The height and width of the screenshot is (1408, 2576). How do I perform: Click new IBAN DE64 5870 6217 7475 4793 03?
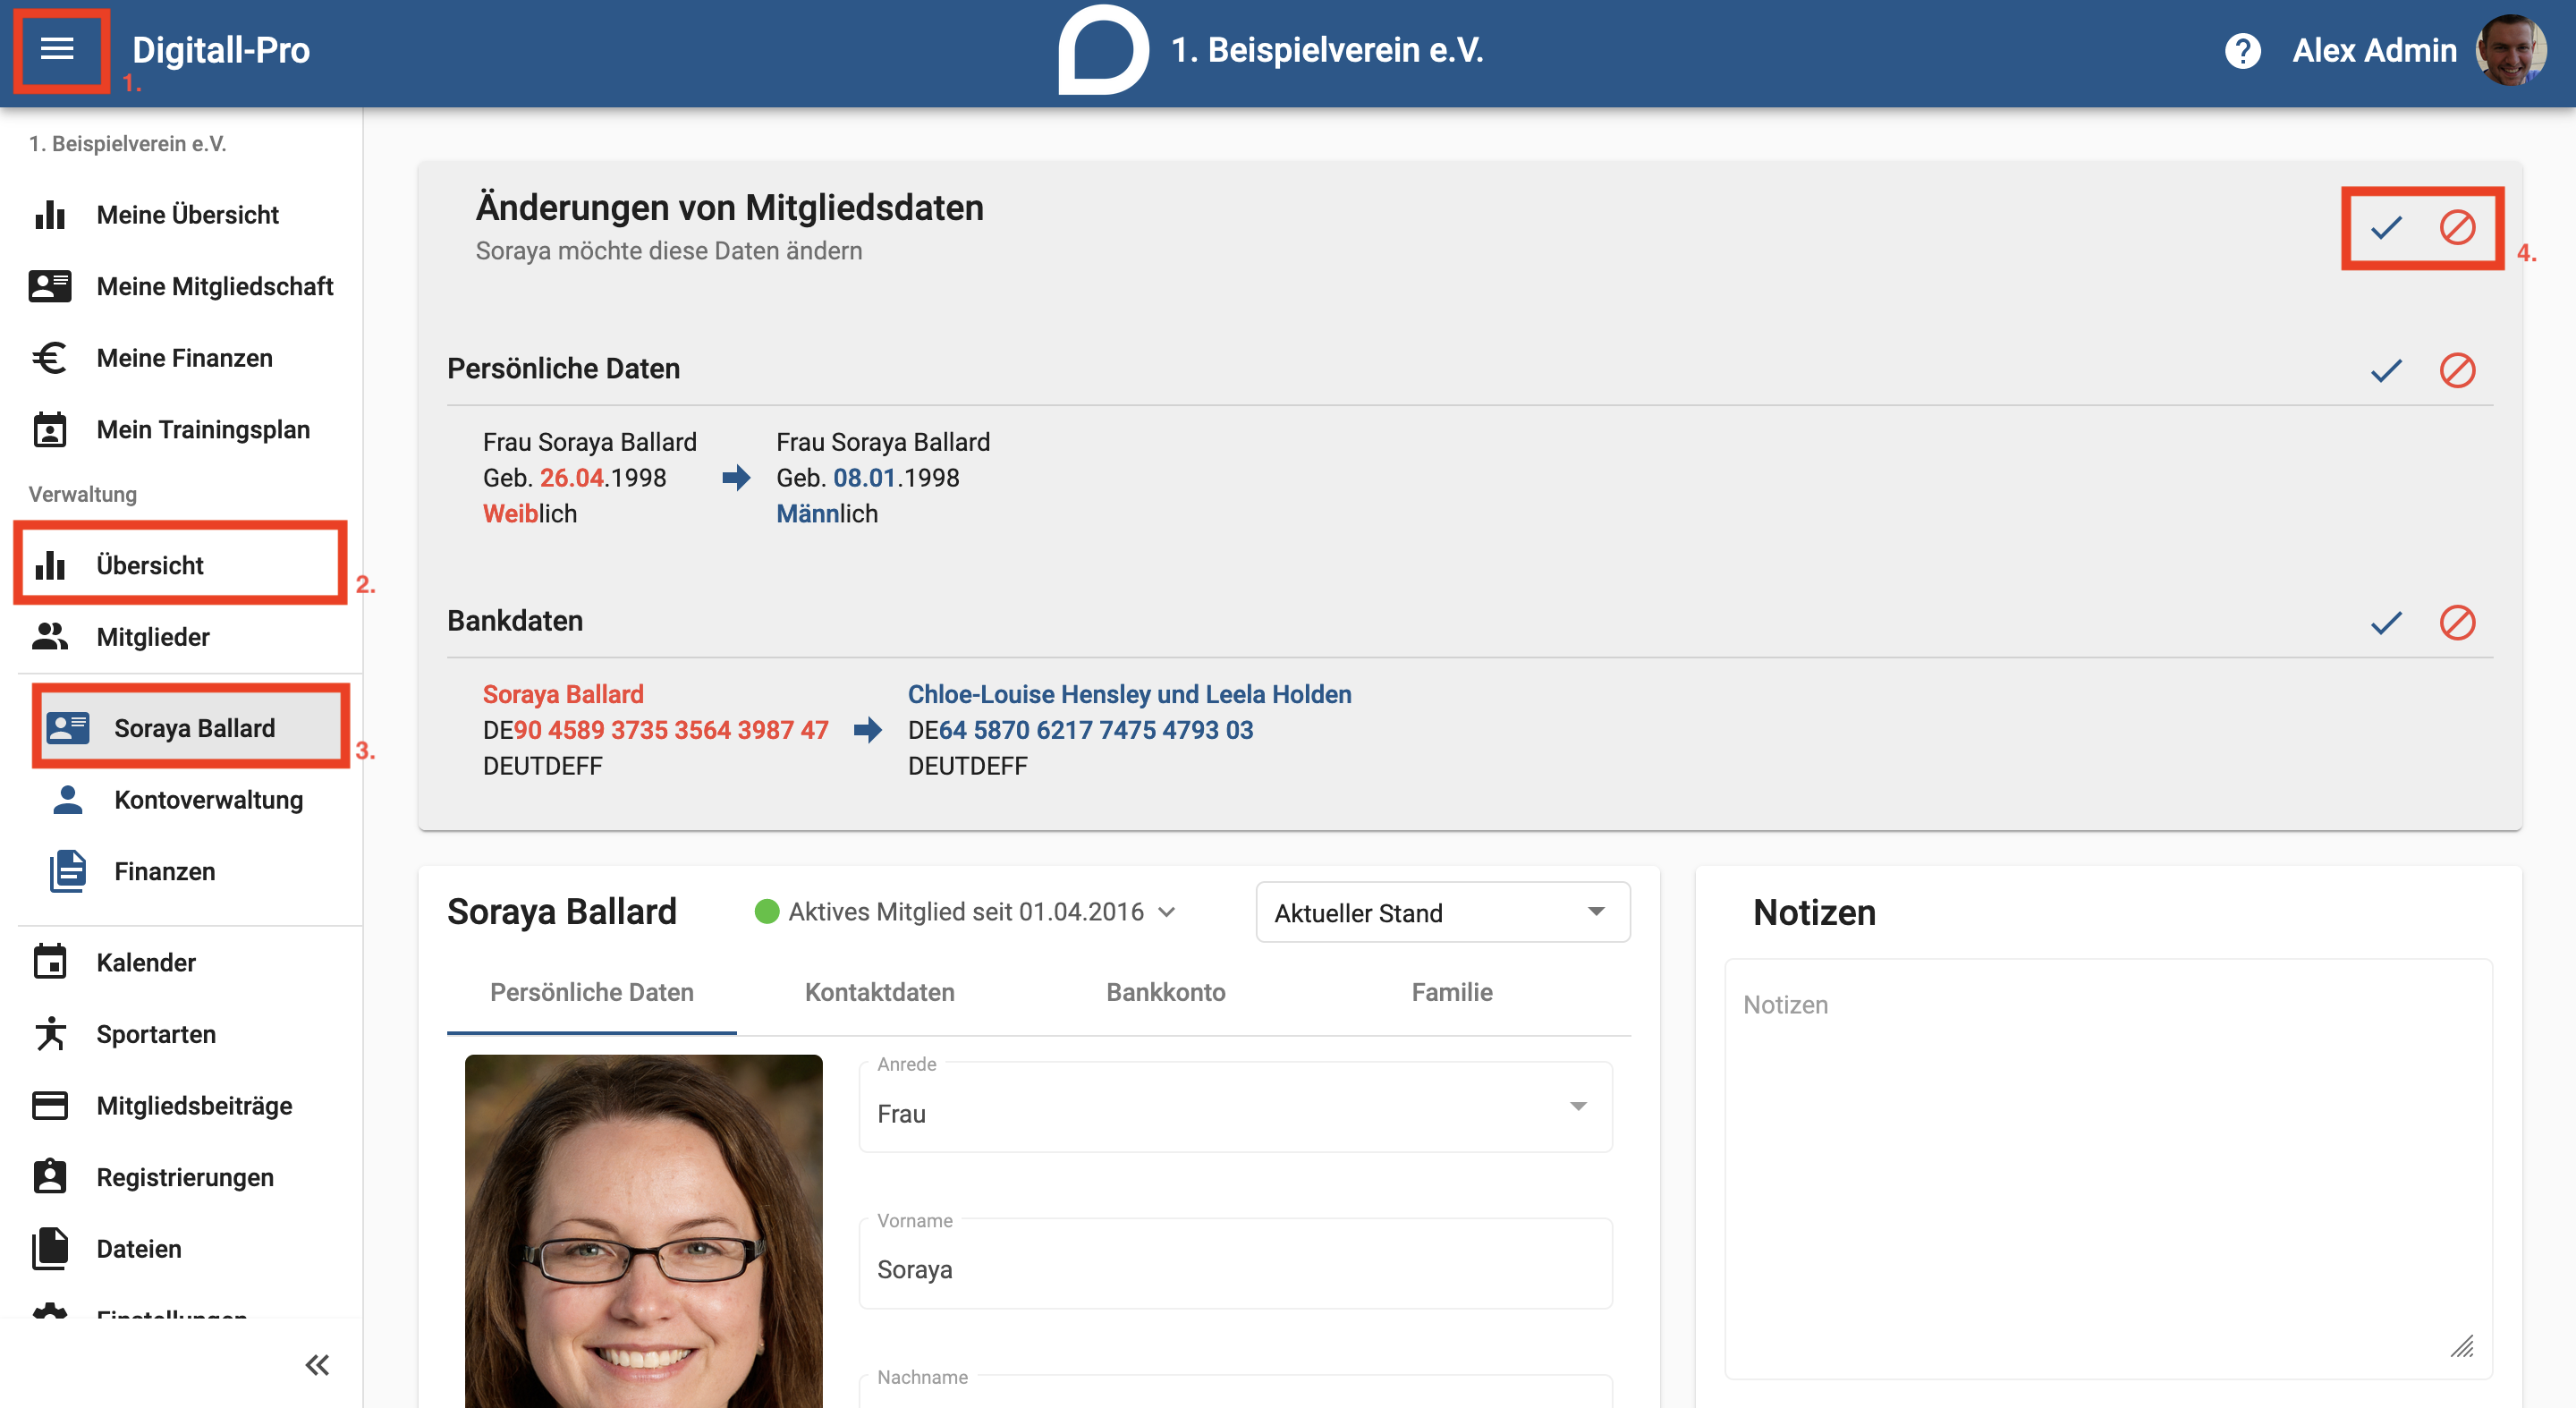(1080, 731)
